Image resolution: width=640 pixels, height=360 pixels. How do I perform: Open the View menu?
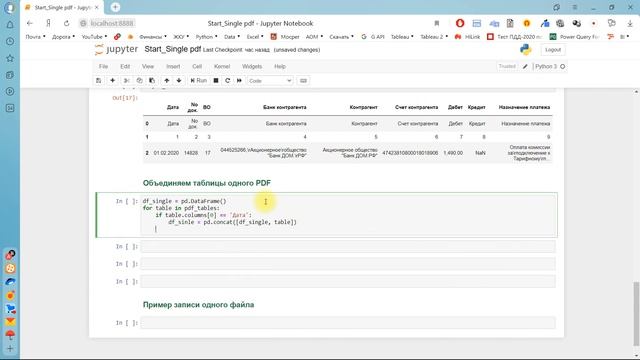(148, 66)
